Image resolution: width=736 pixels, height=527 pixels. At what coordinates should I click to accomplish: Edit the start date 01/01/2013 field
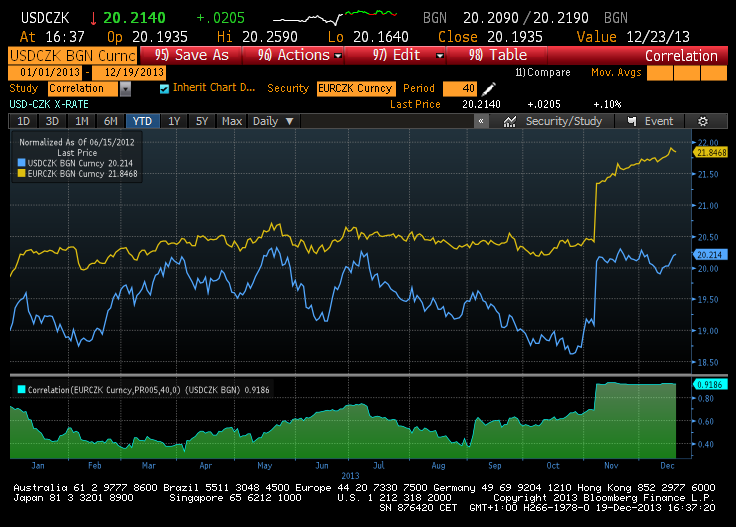point(45,73)
